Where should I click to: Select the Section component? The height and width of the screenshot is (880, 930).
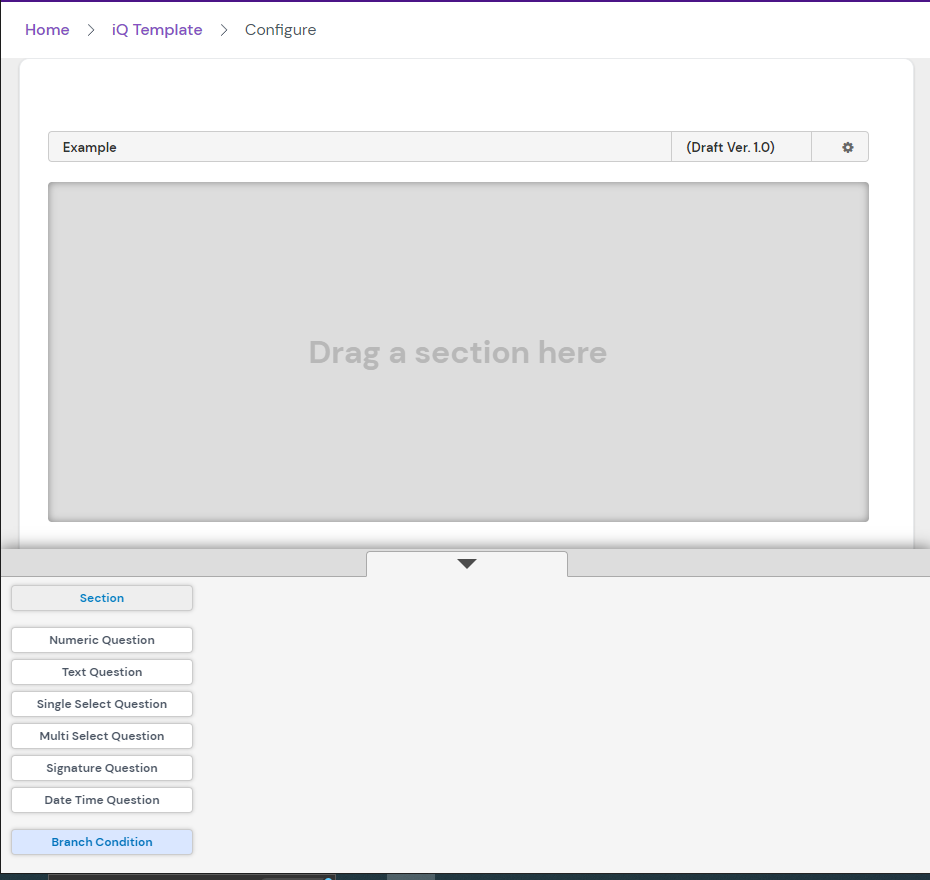(x=101, y=597)
